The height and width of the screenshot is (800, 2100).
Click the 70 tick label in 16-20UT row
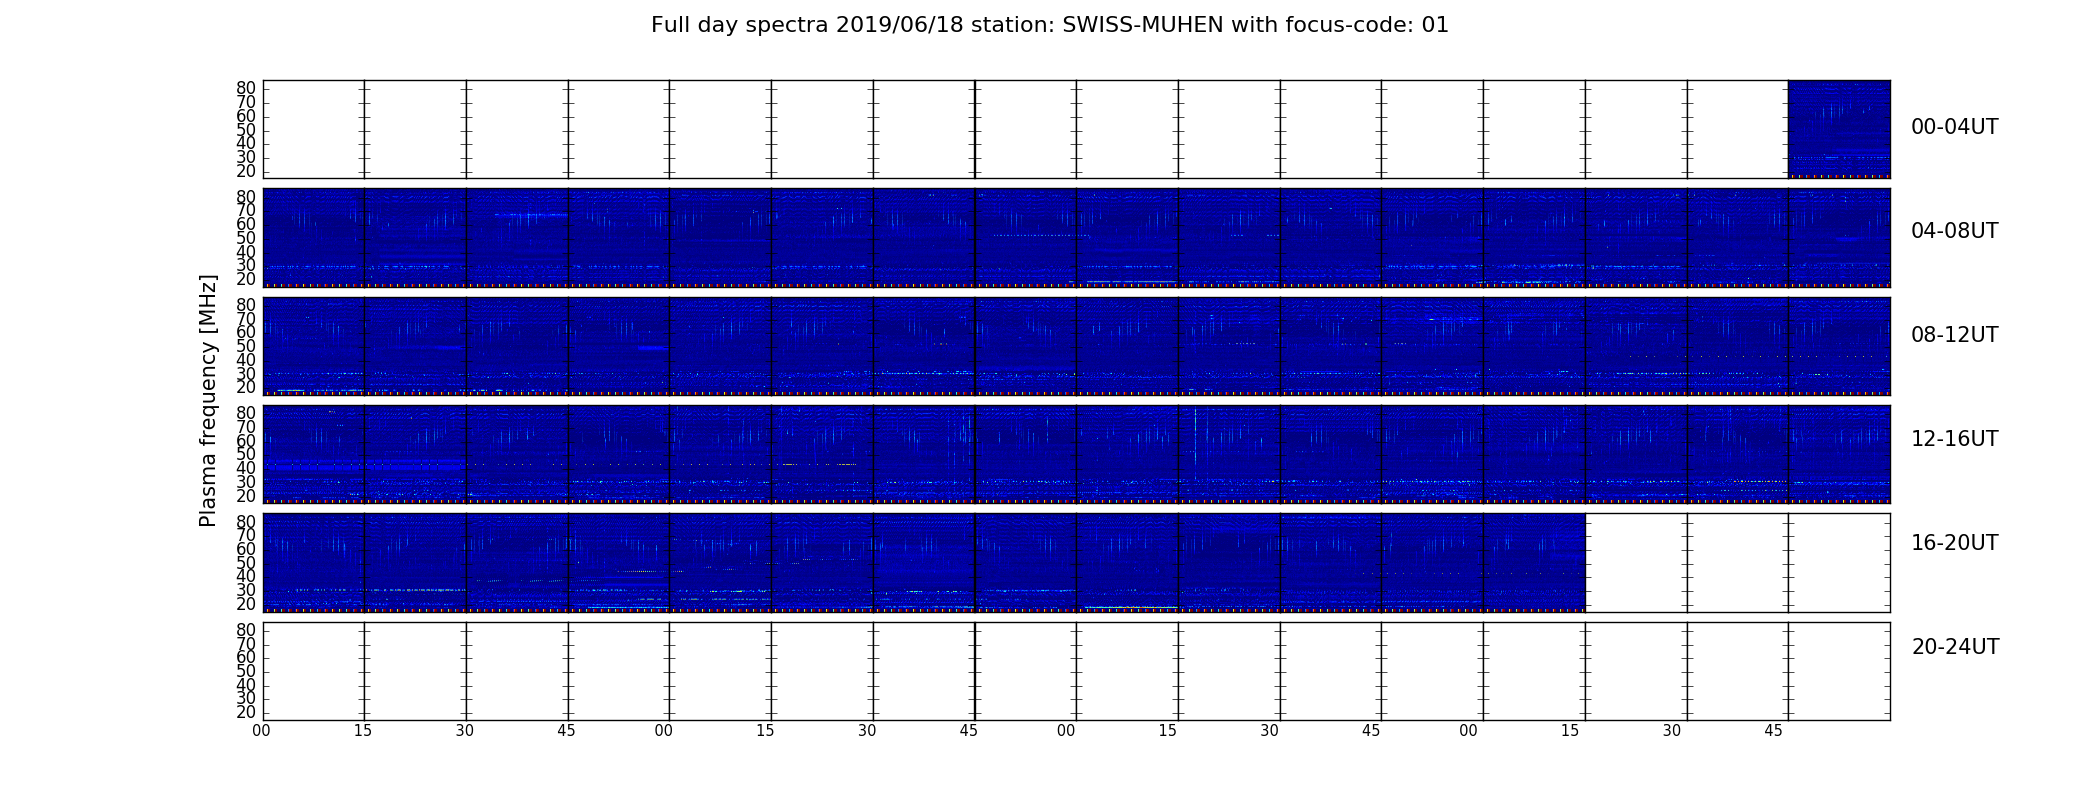click(246, 535)
